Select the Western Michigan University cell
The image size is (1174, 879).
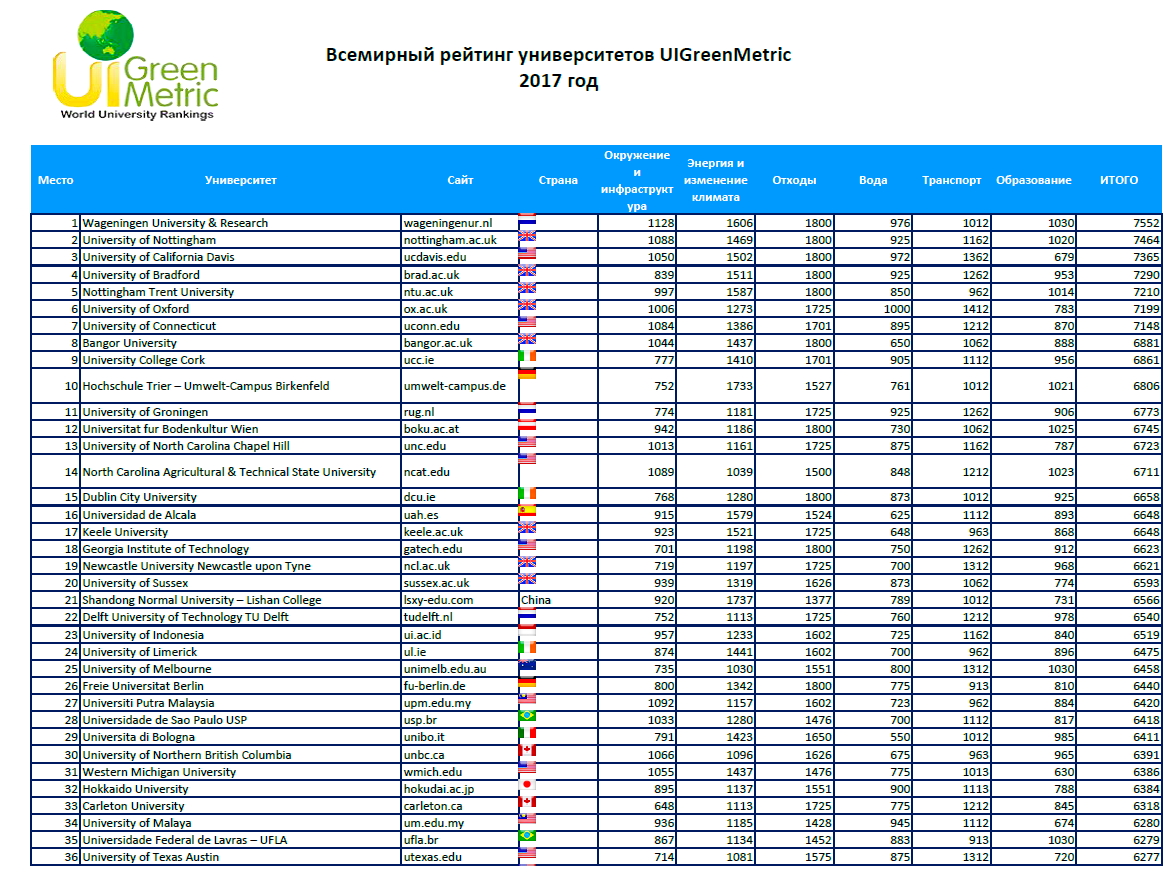(x=240, y=772)
